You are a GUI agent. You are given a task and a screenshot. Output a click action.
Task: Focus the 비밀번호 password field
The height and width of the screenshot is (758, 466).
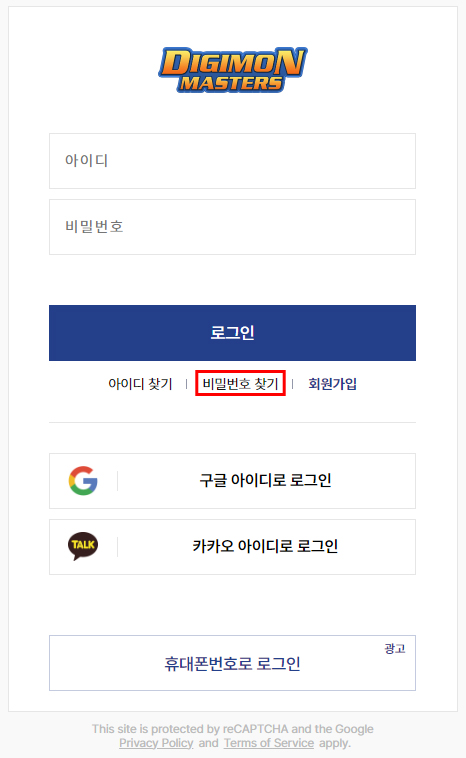click(x=233, y=227)
